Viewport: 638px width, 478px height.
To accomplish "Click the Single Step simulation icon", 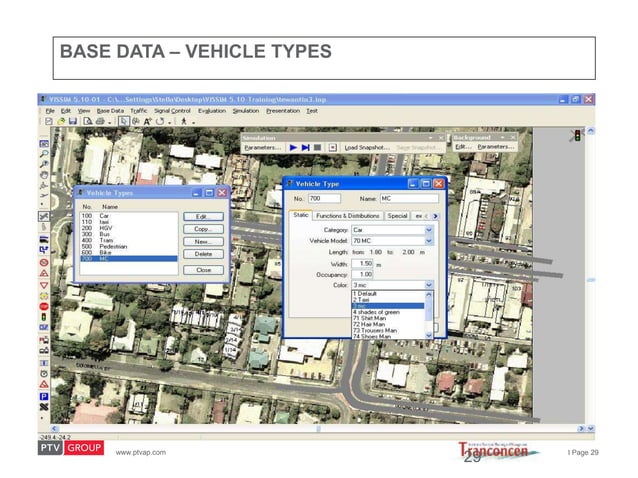I will (x=305, y=147).
